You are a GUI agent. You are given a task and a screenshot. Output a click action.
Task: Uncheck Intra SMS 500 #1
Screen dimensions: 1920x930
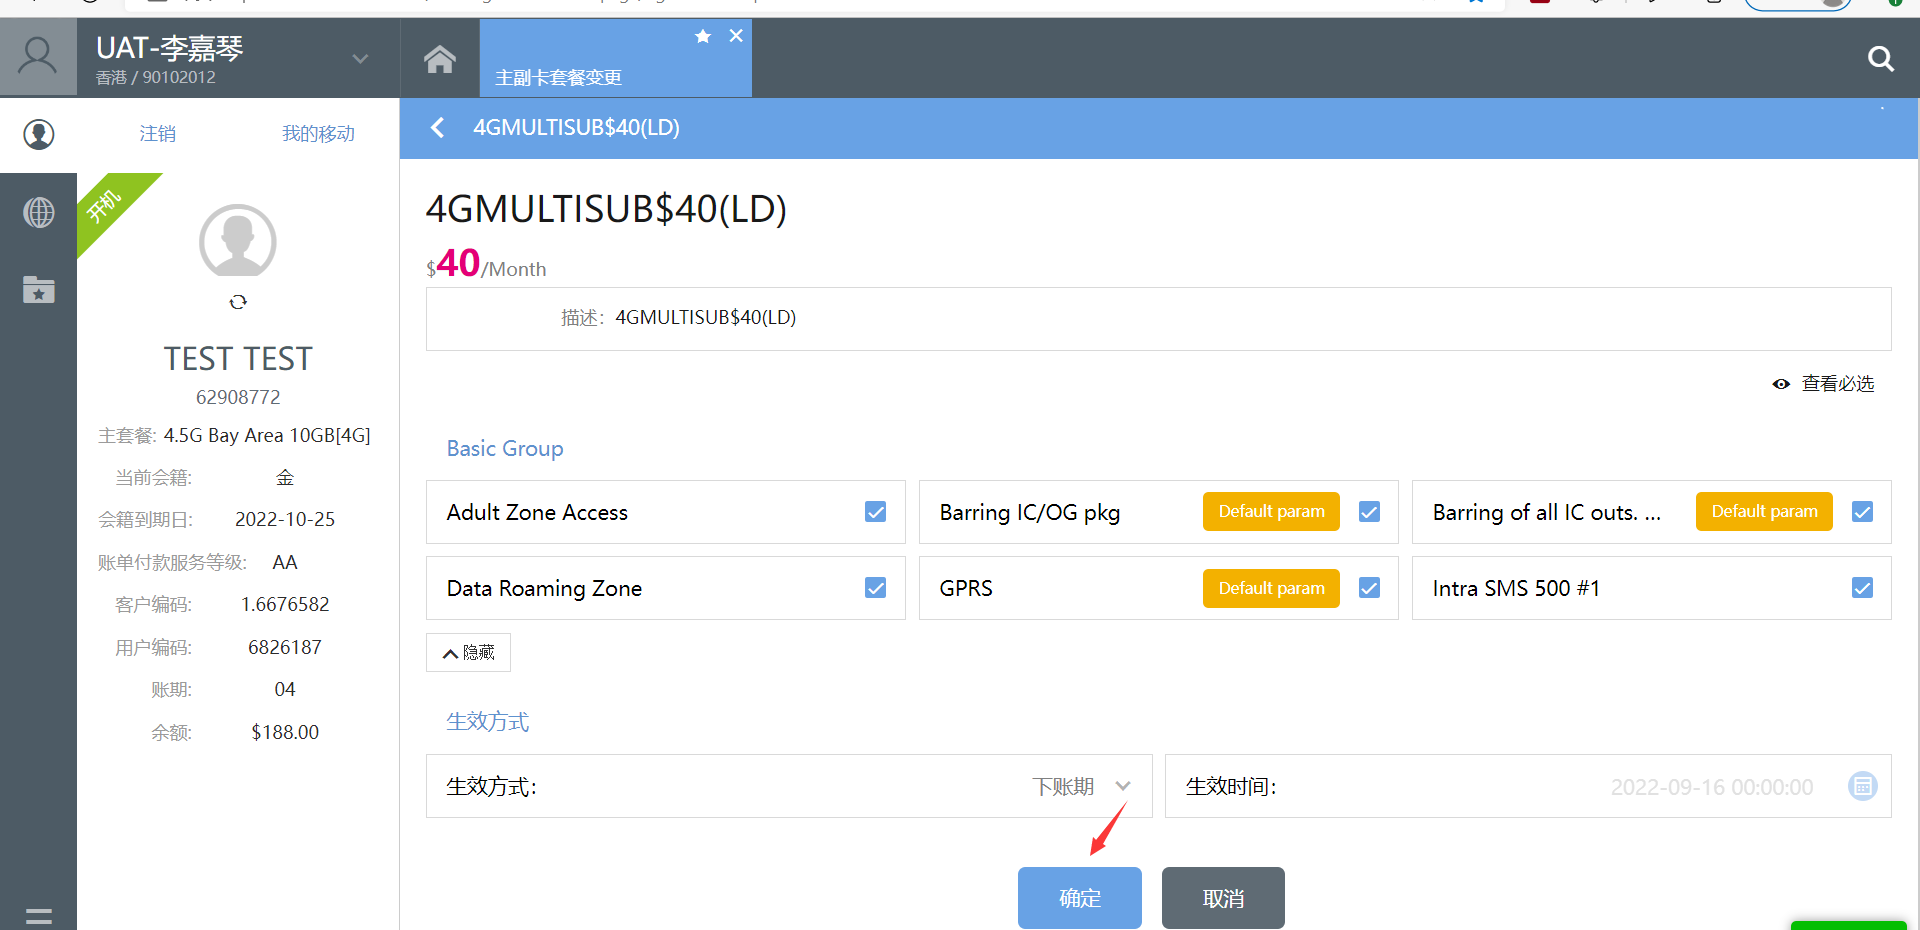point(1862,588)
